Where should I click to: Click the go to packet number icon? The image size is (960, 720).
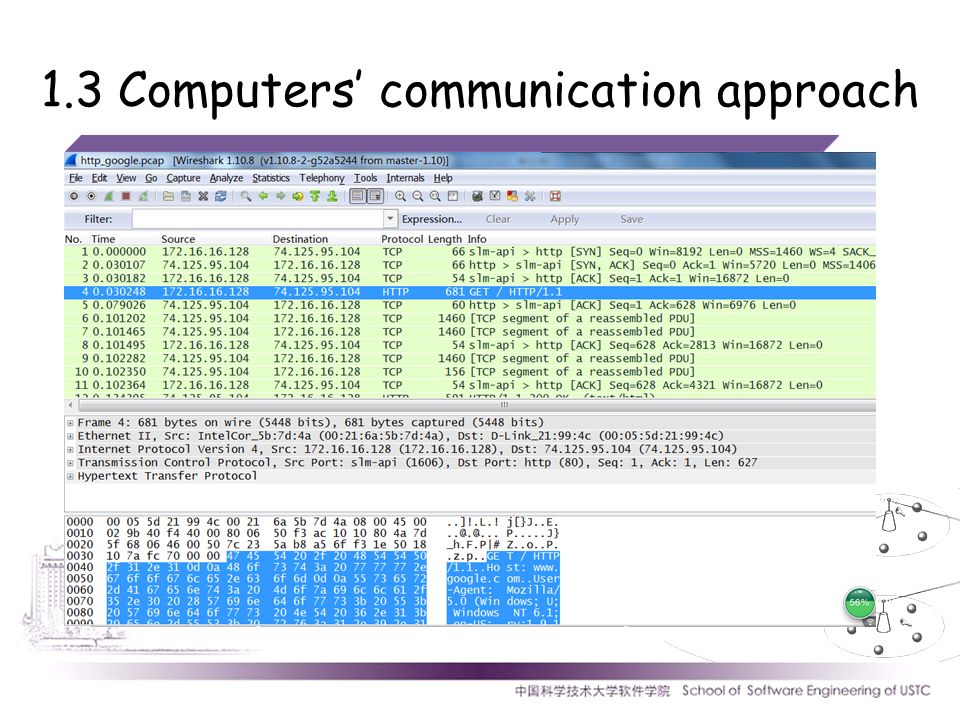point(298,196)
